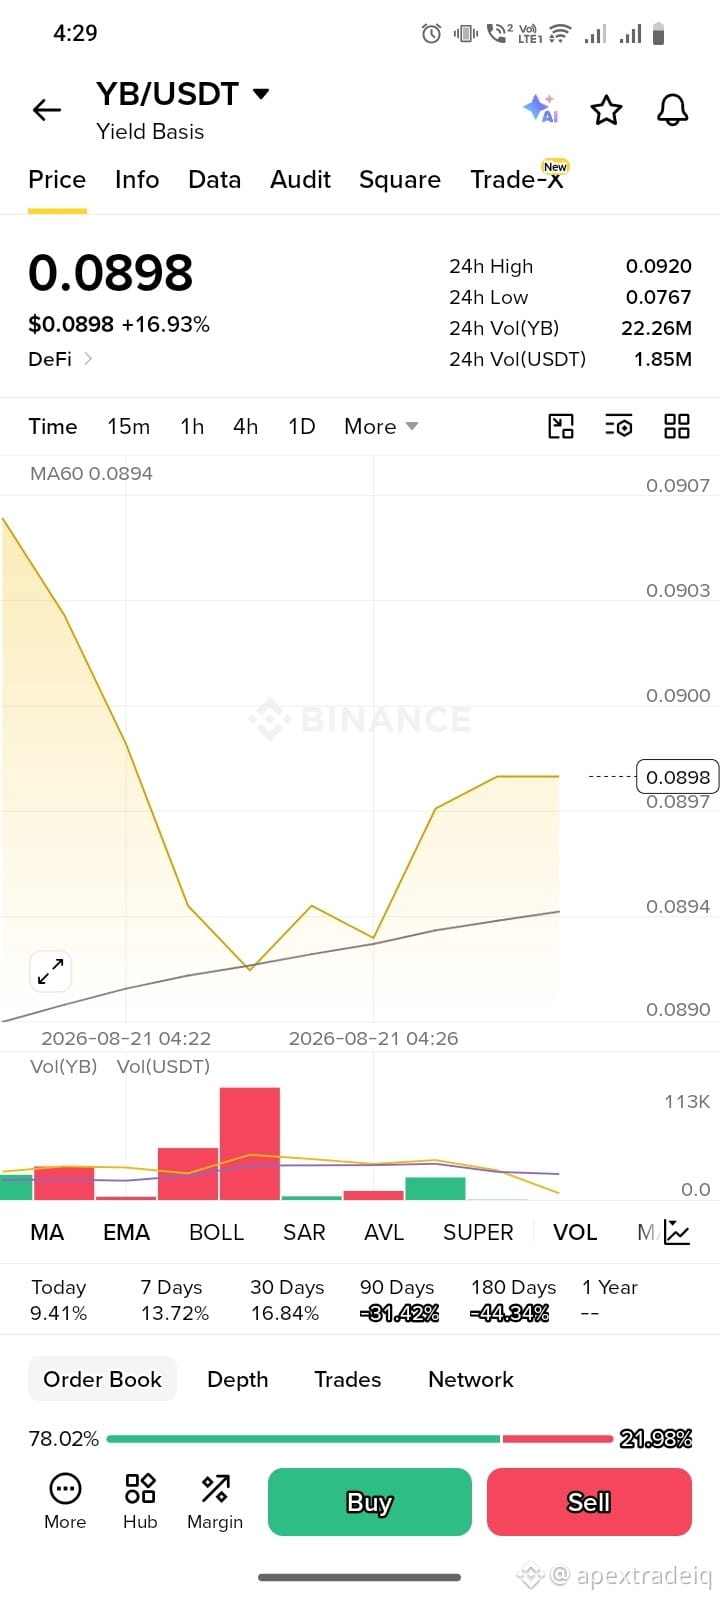The width and height of the screenshot is (720, 1600).
Task: Open chart indicator settings icon
Action: click(x=619, y=427)
